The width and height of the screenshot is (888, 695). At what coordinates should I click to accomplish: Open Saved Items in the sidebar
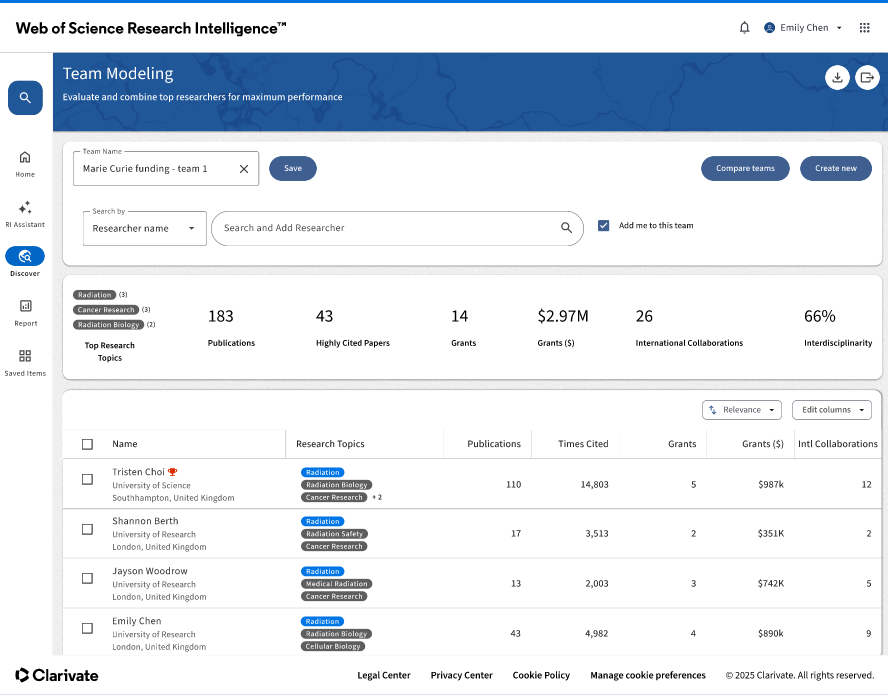(25, 361)
